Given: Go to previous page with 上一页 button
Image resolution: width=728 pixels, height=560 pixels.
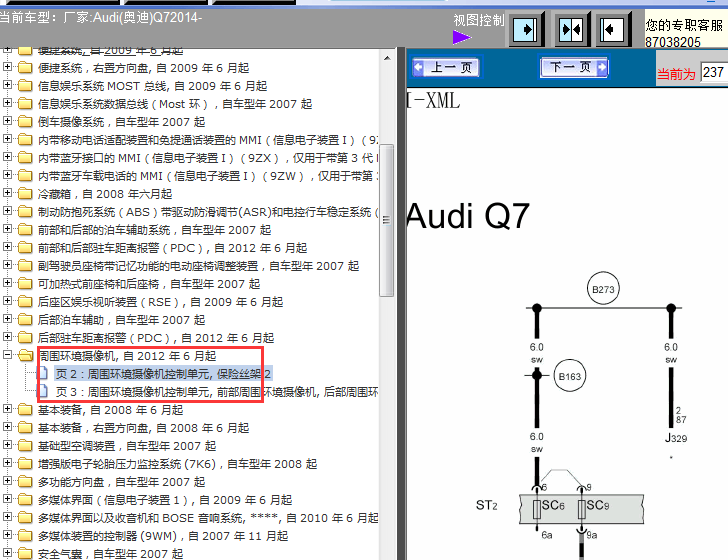Looking at the screenshot, I should 447,68.
